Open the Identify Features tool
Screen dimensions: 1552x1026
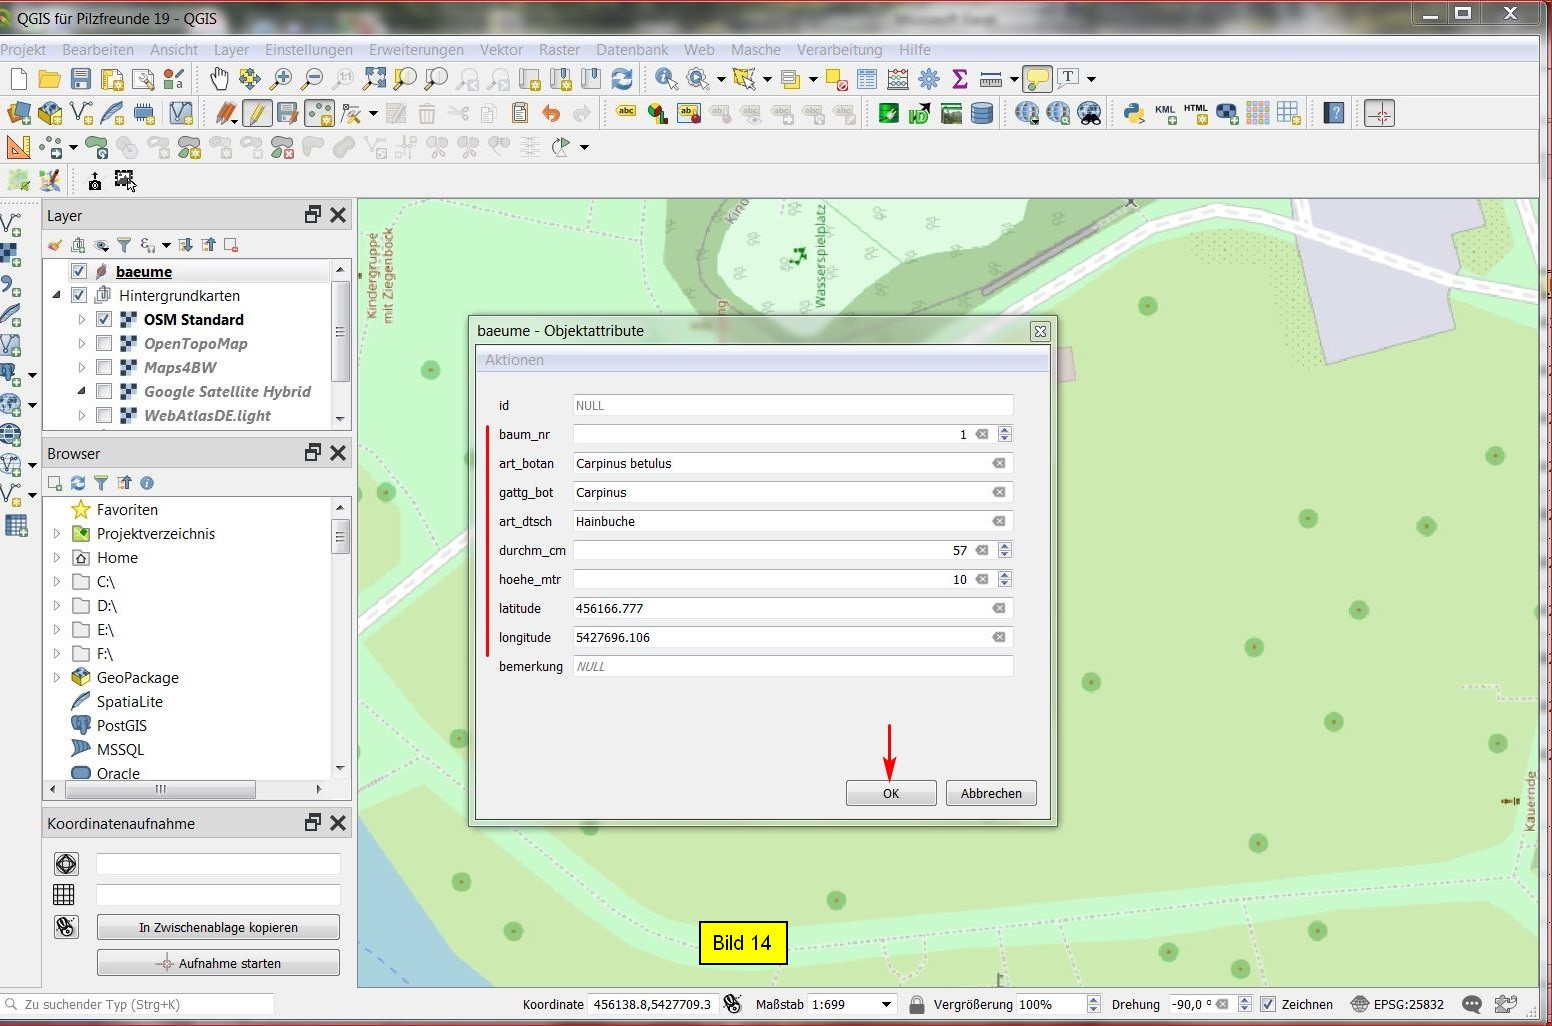pyautogui.click(x=665, y=79)
